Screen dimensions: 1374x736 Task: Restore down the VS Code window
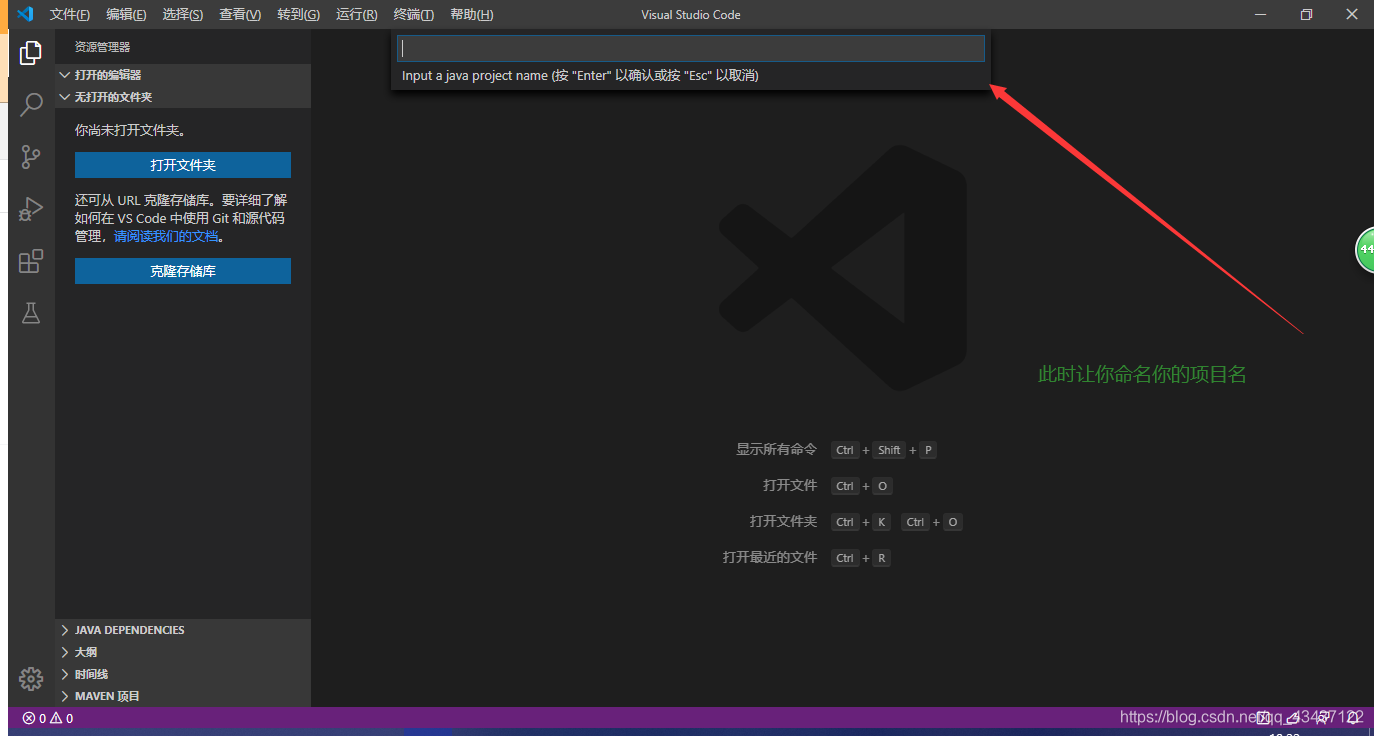1306,14
